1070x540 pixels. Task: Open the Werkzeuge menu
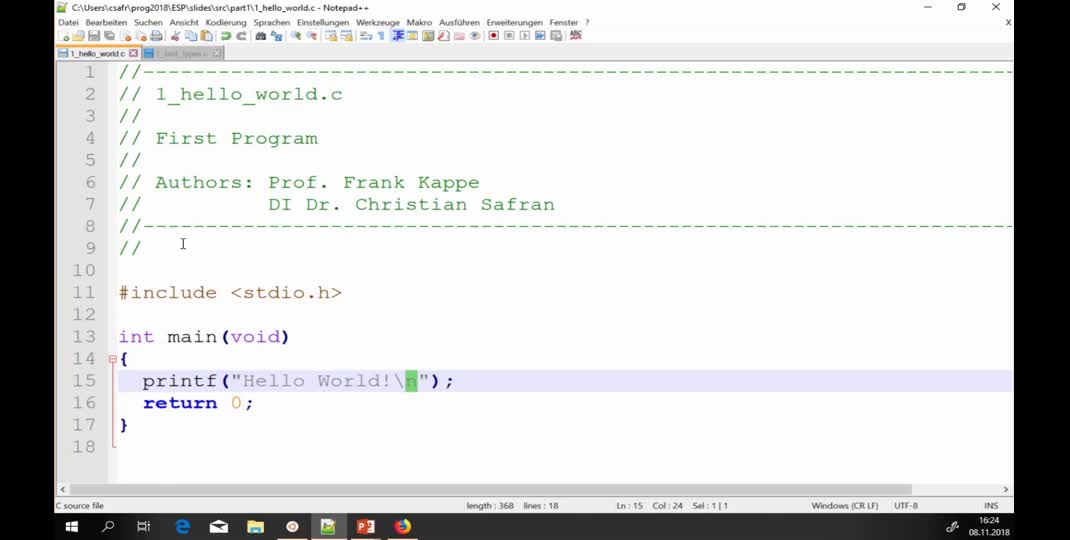coord(377,23)
